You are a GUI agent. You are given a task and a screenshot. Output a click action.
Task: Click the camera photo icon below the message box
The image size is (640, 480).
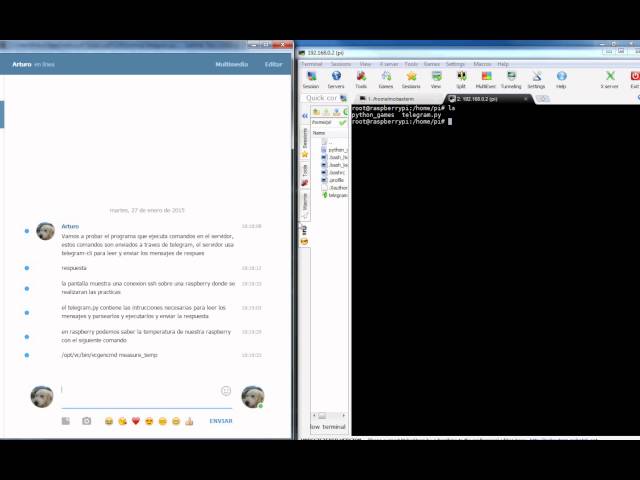click(x=87, y=421)
